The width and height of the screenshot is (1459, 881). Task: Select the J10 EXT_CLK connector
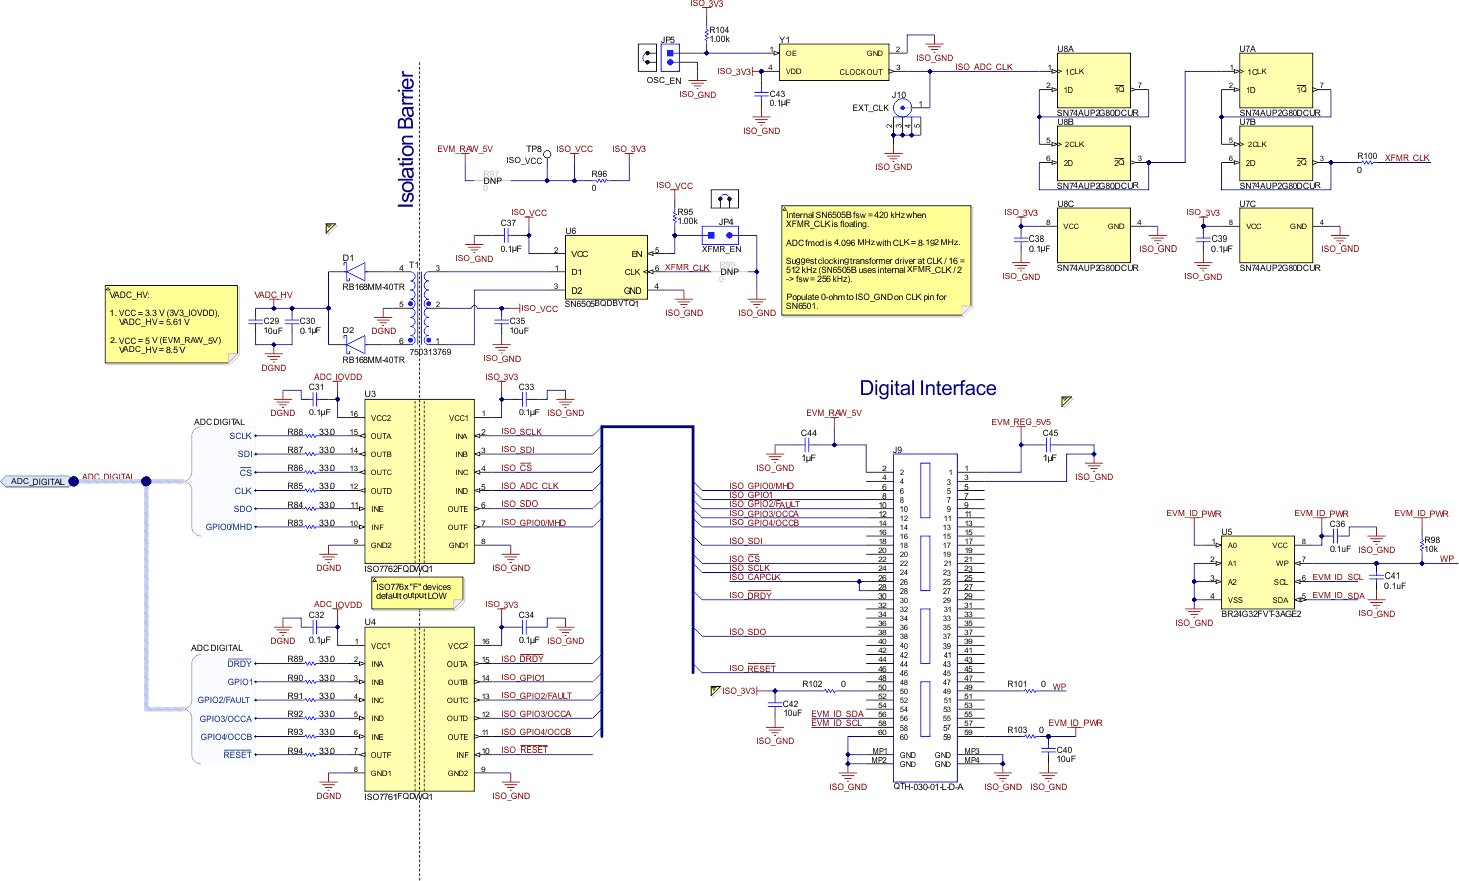coord(902,107)
